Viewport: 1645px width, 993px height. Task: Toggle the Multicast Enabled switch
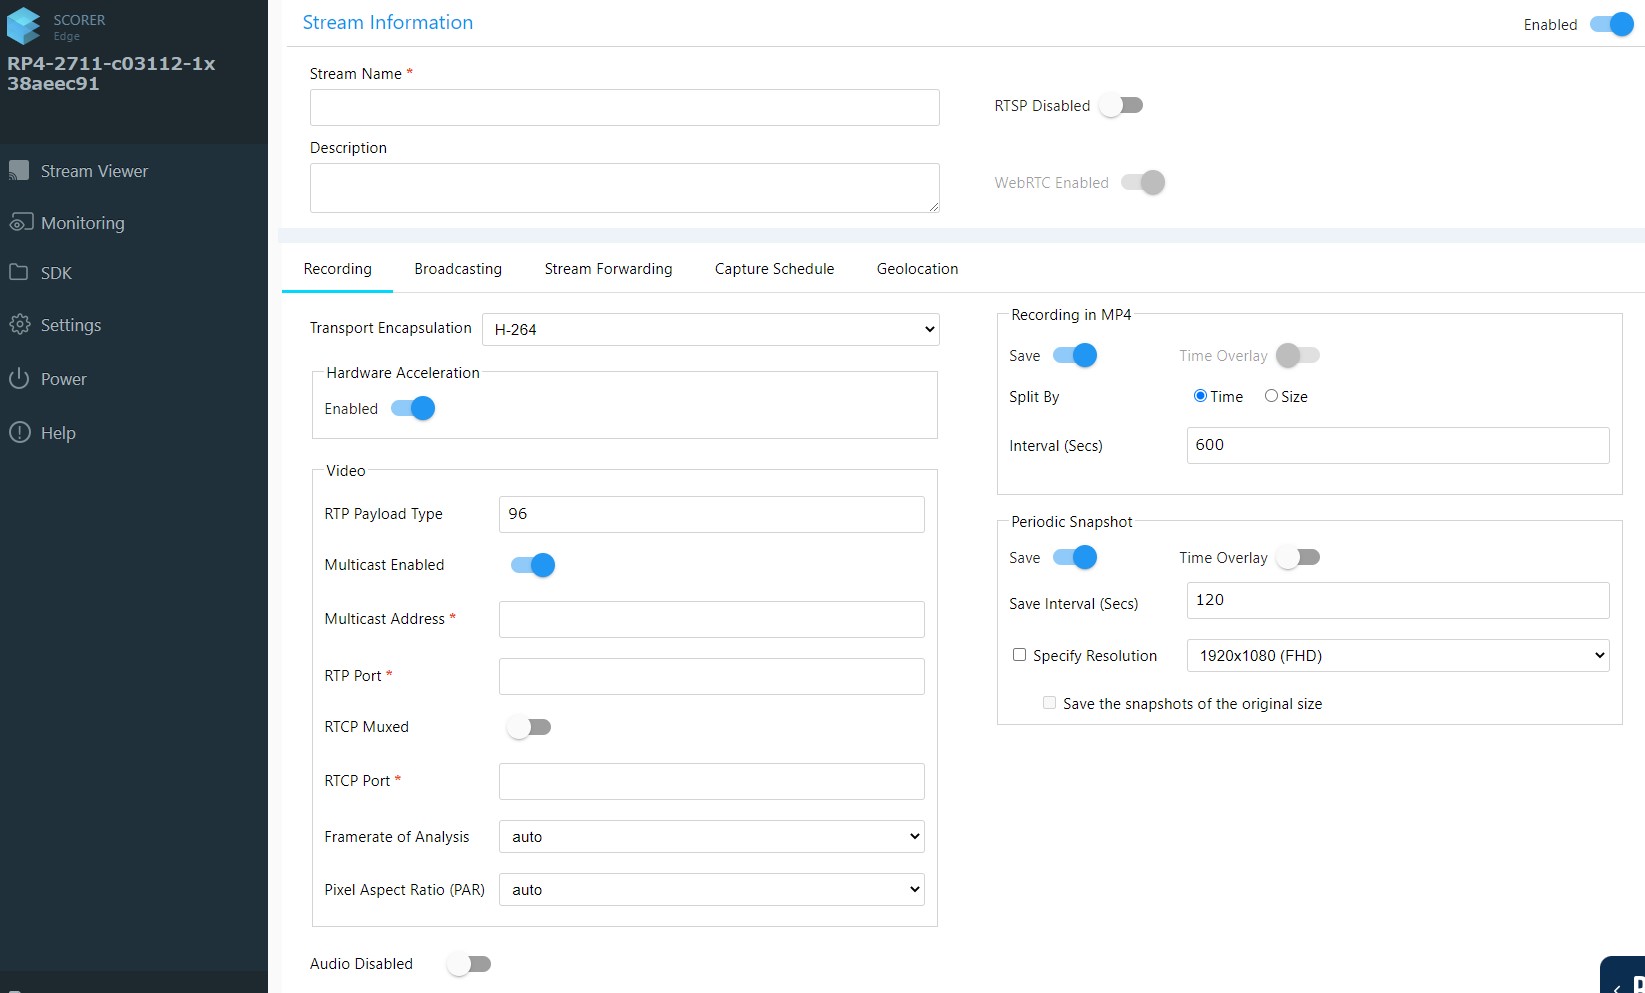tap(532, 566)
